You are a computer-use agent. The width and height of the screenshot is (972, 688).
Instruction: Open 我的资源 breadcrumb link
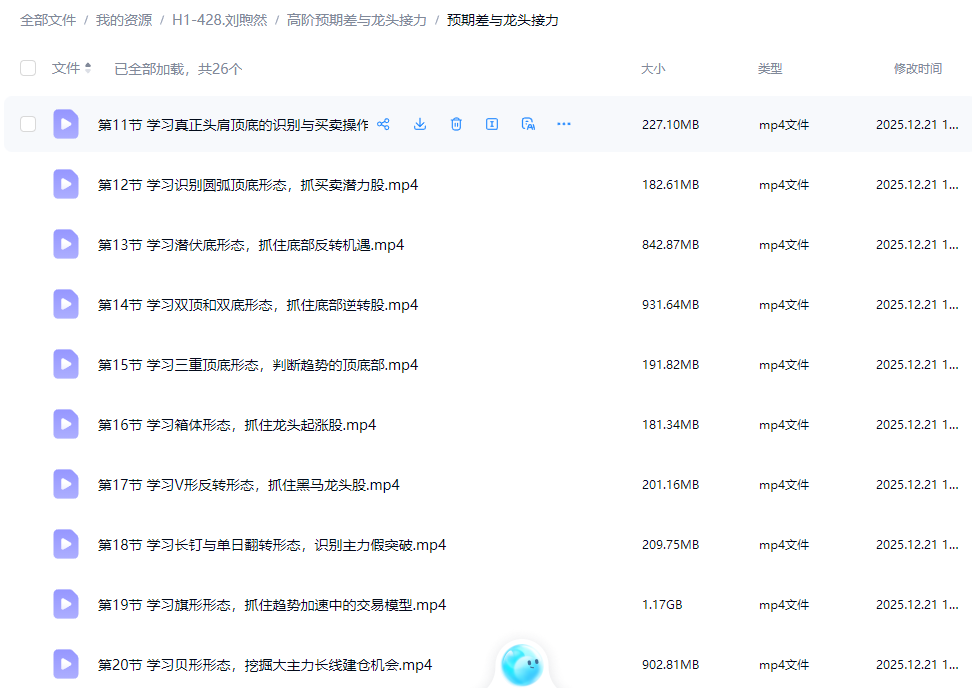[x=122, y=19]
